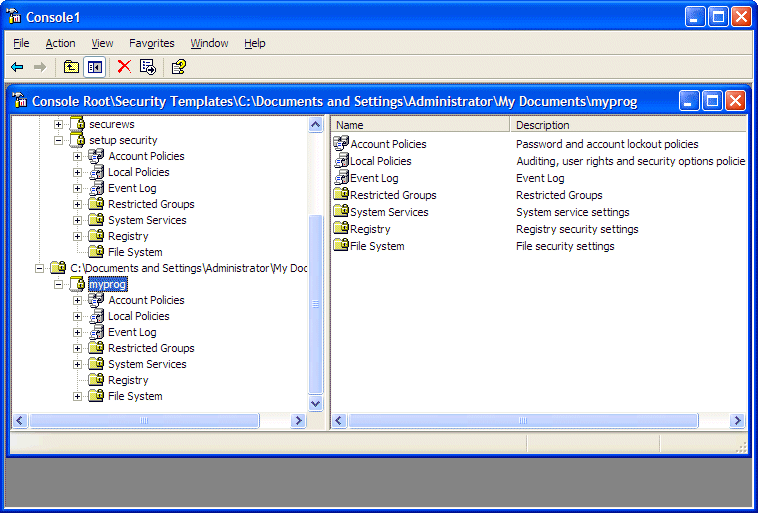Click Account Policies icon under myprog
The image size is (758, 513).
[96, 300]
